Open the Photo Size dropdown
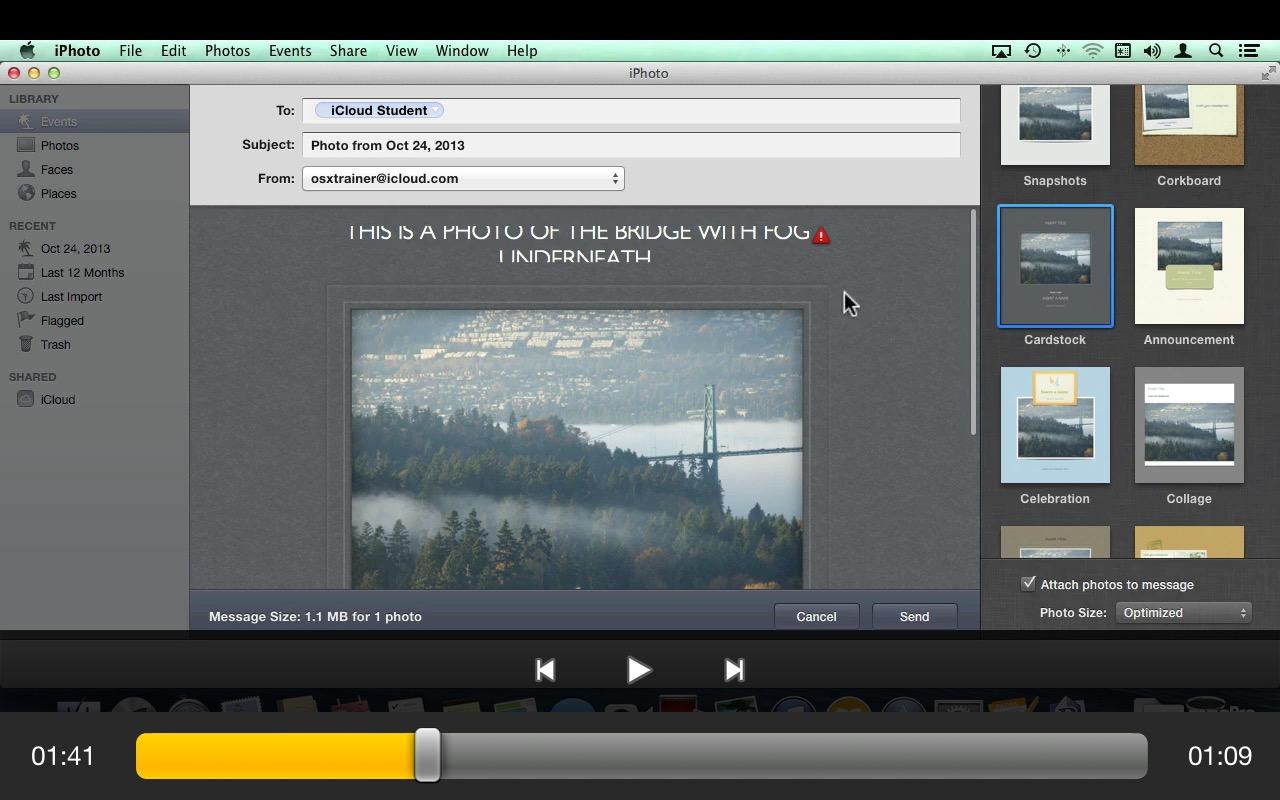The image size is (1280, 800). tap(1183, 613)
